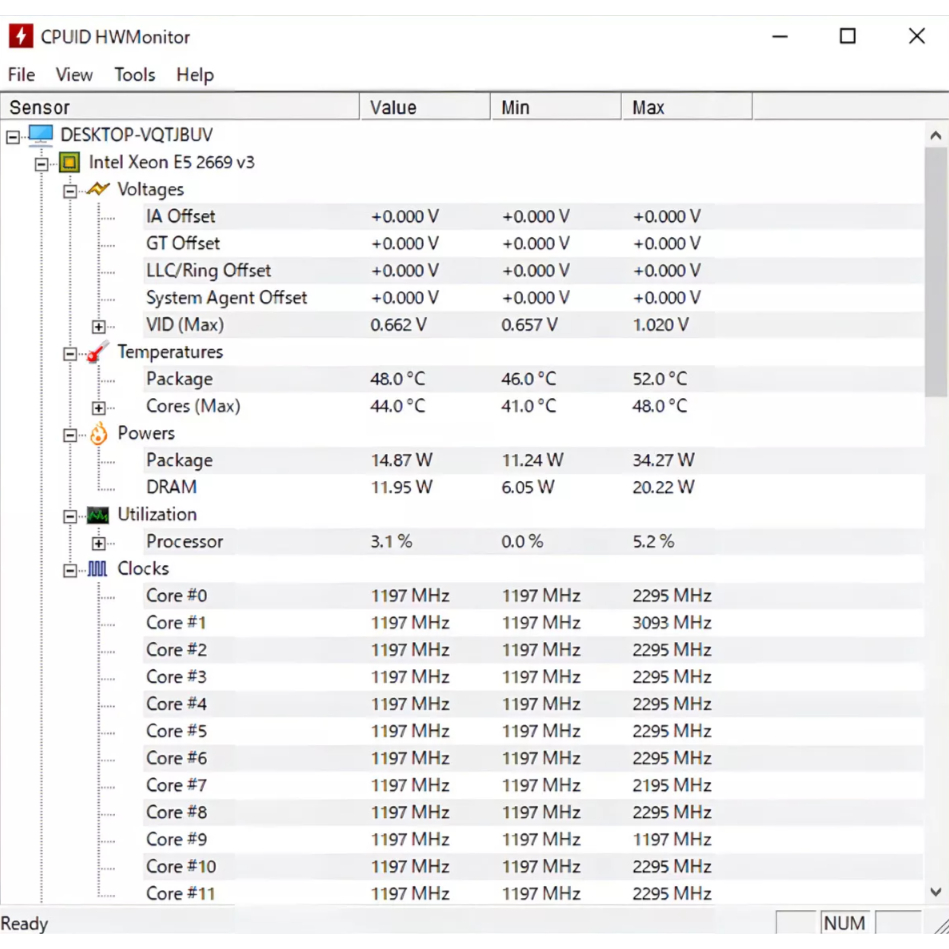This screenshot has height=949, width=949.
Task: Open the View menu
Action: click(x=74, y=74)
